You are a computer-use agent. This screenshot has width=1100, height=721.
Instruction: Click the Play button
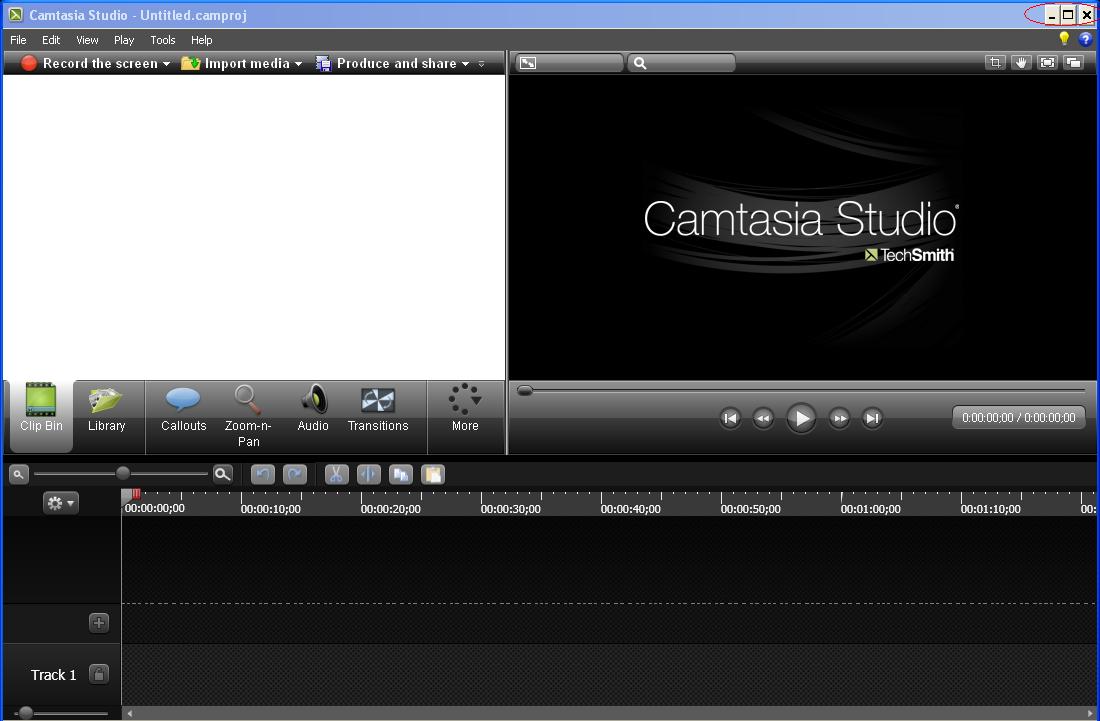[x=800, y=419]
